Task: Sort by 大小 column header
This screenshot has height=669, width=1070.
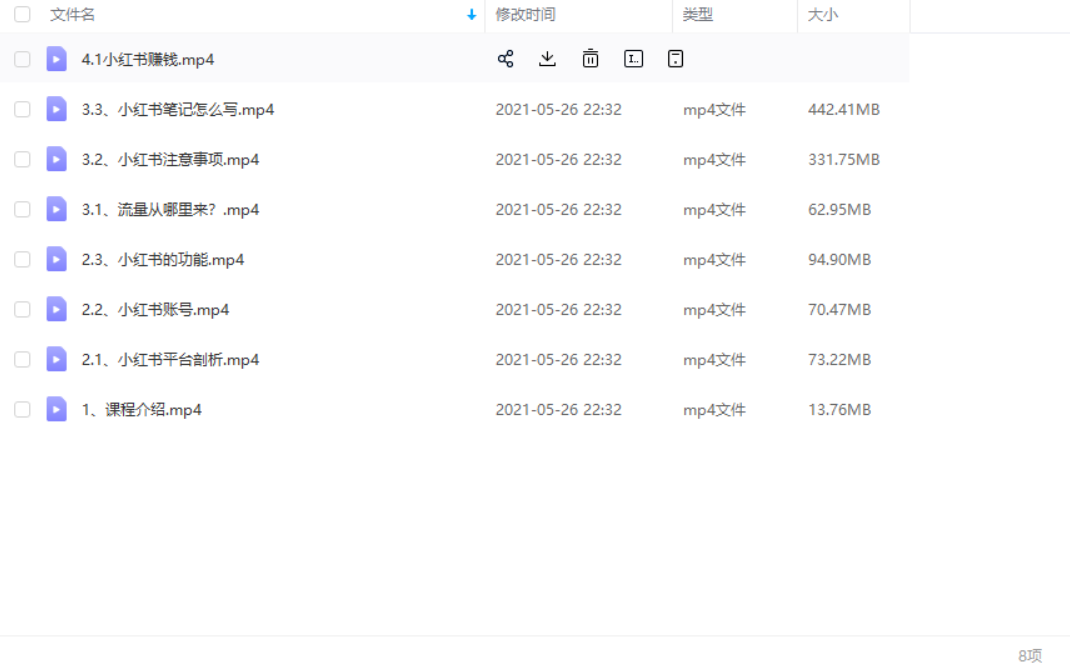Action: [823, 14]
